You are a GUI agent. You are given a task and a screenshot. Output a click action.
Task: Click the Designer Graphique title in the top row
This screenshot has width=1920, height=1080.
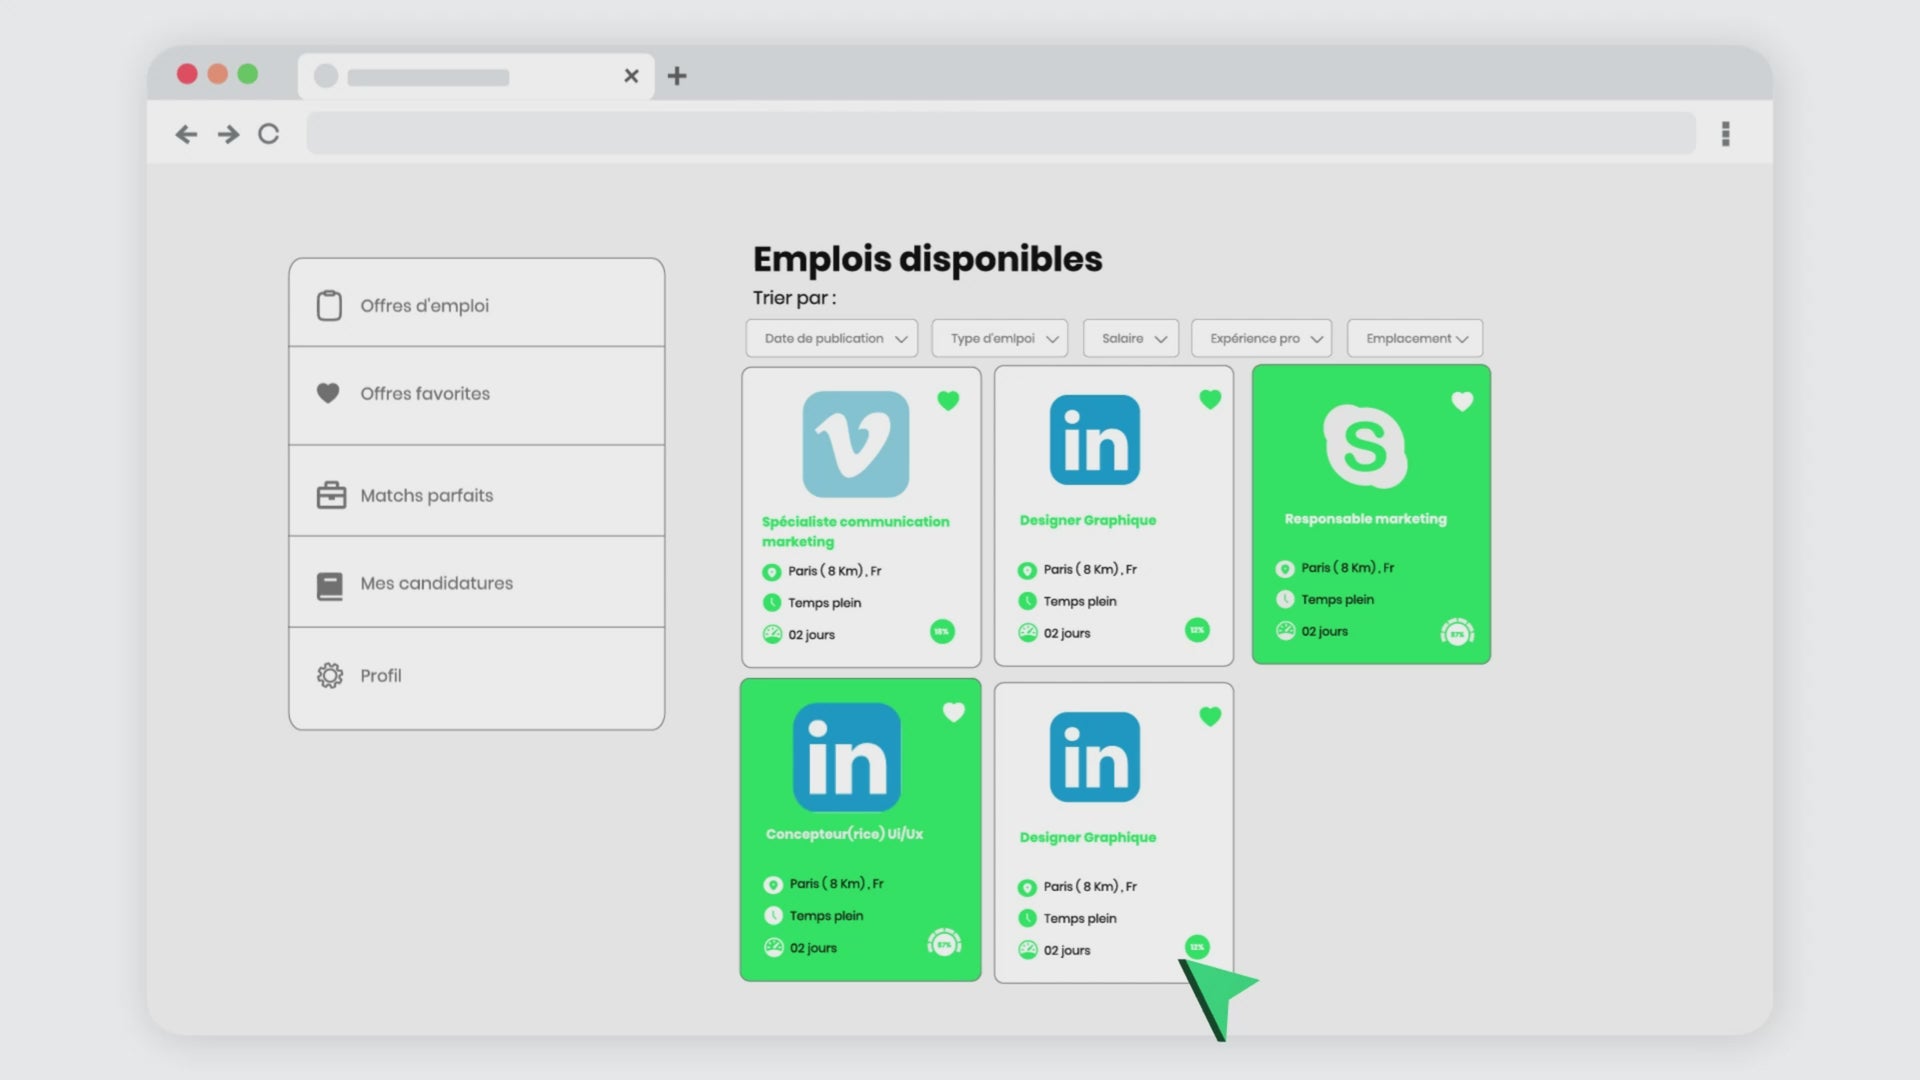click(1087, 520)
